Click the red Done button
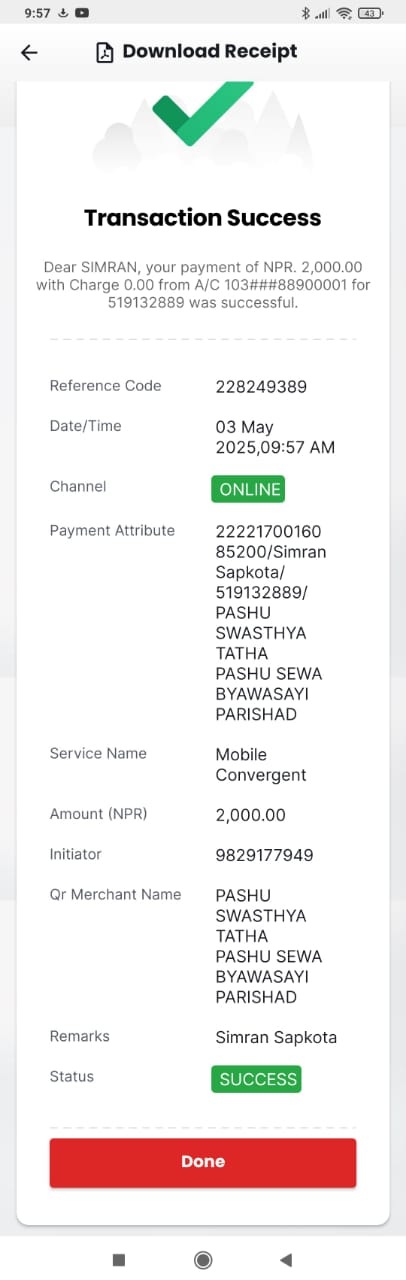 (x=203, y=1162)
